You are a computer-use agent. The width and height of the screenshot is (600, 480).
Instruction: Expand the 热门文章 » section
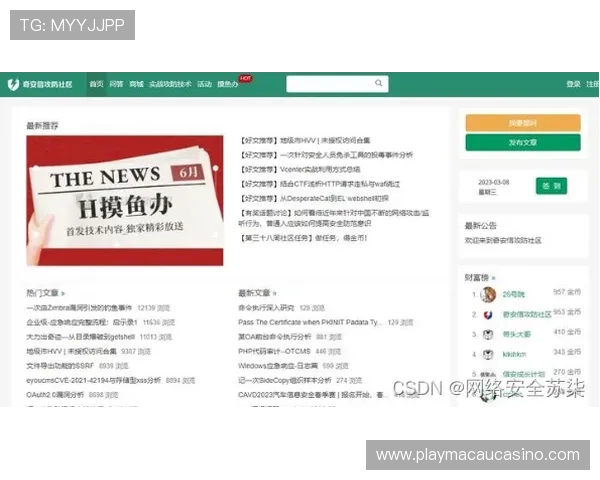pos(46,293)
